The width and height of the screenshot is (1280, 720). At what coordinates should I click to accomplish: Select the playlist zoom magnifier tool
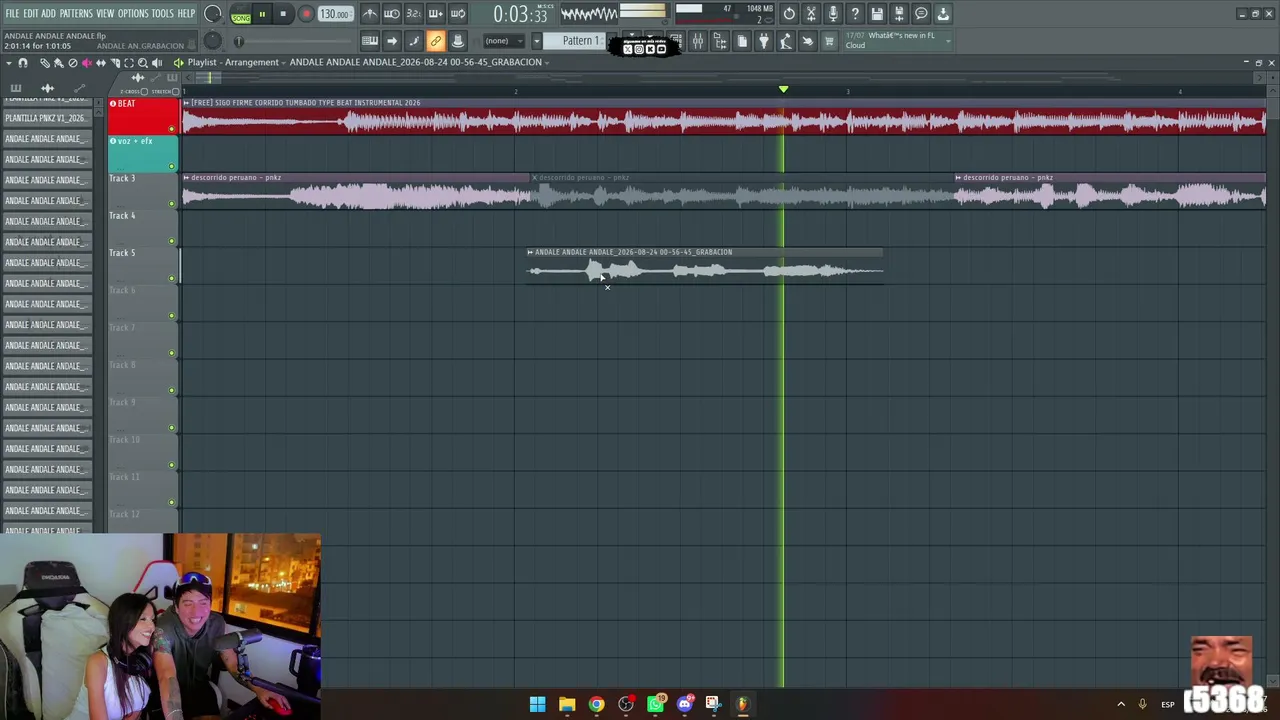(x=143, y=63)
